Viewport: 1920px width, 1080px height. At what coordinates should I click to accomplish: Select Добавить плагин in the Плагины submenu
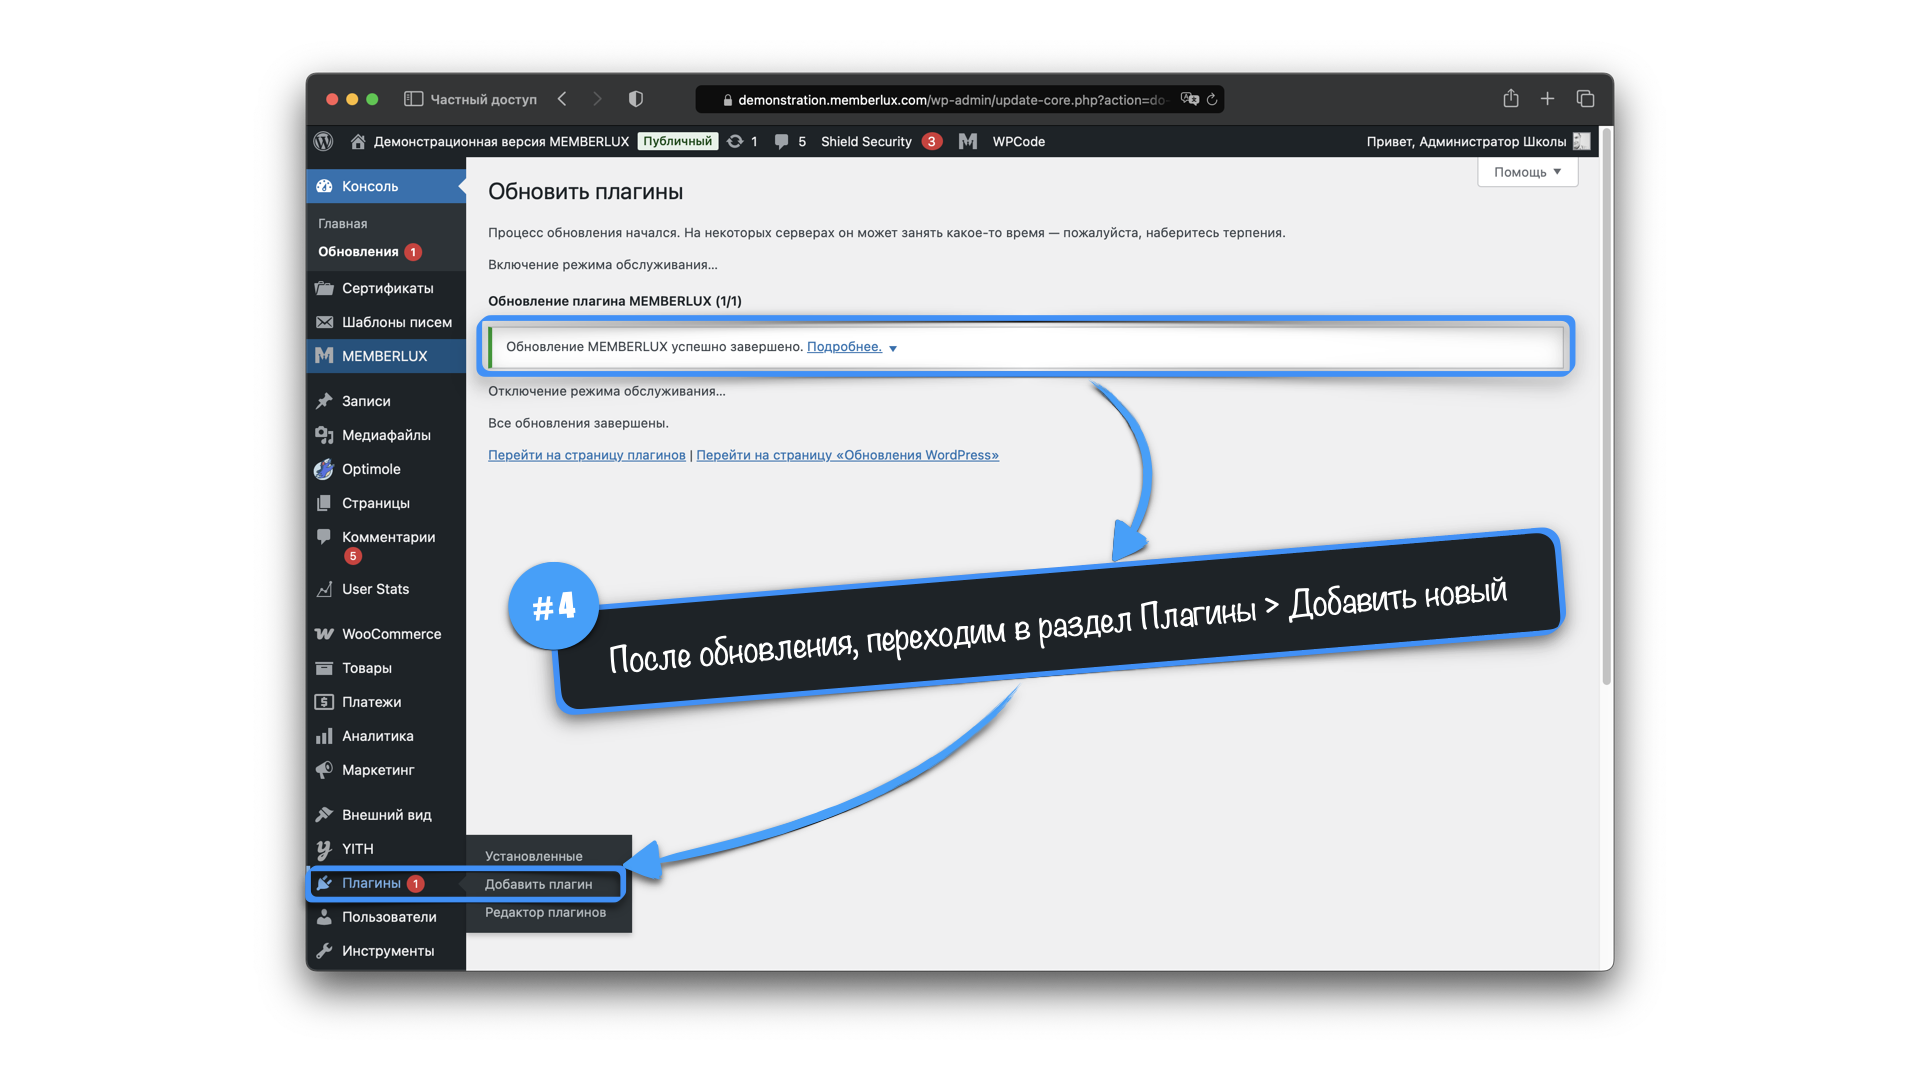[x=538, y=884]
